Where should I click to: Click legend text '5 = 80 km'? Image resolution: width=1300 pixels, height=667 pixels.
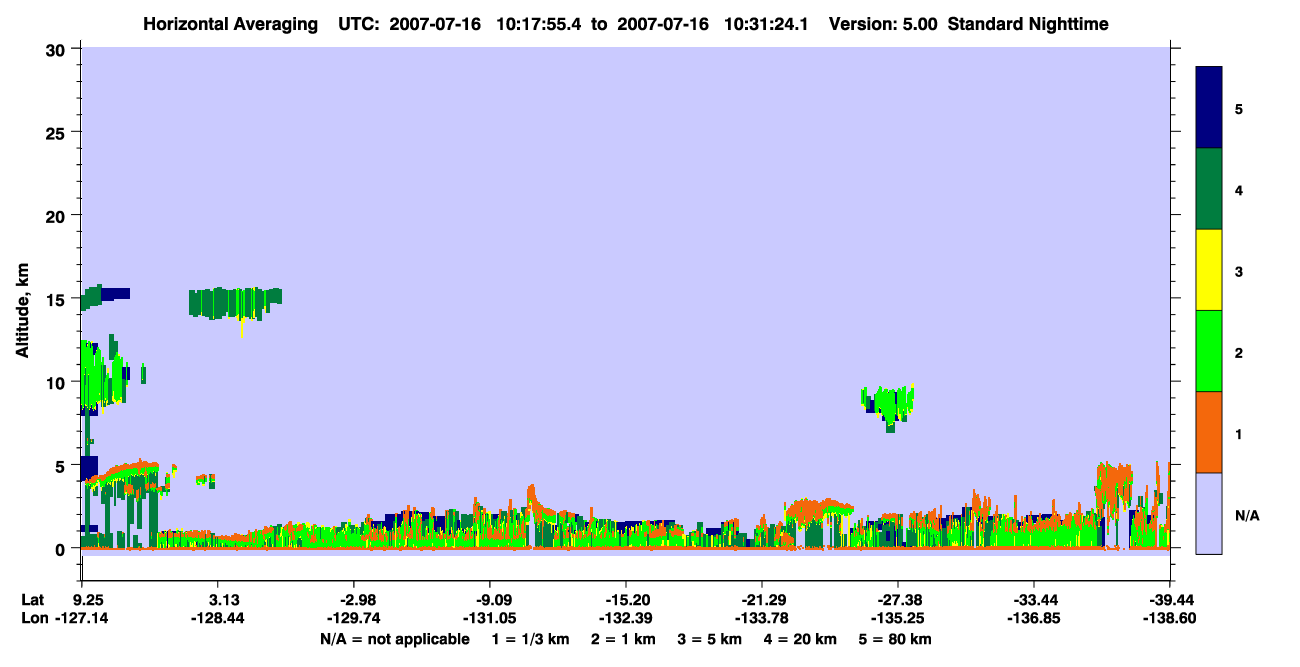(x=895, y=639)
